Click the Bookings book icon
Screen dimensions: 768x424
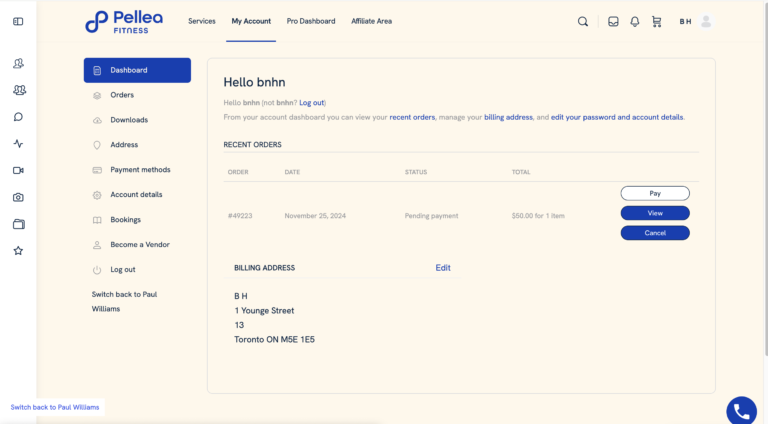point(97,220)
